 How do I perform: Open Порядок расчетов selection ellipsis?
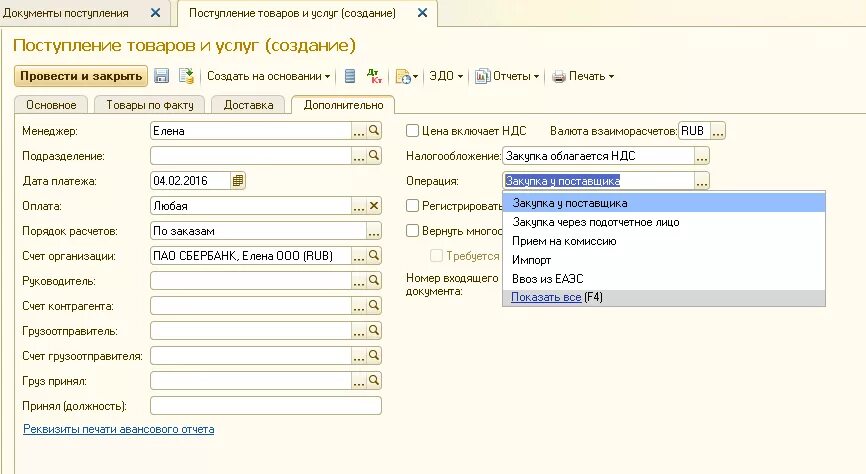374,231
